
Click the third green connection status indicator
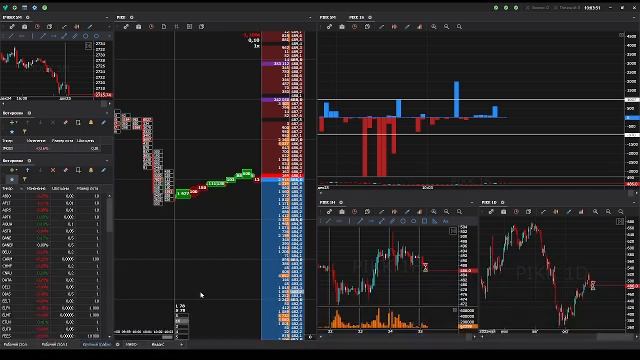516,7
